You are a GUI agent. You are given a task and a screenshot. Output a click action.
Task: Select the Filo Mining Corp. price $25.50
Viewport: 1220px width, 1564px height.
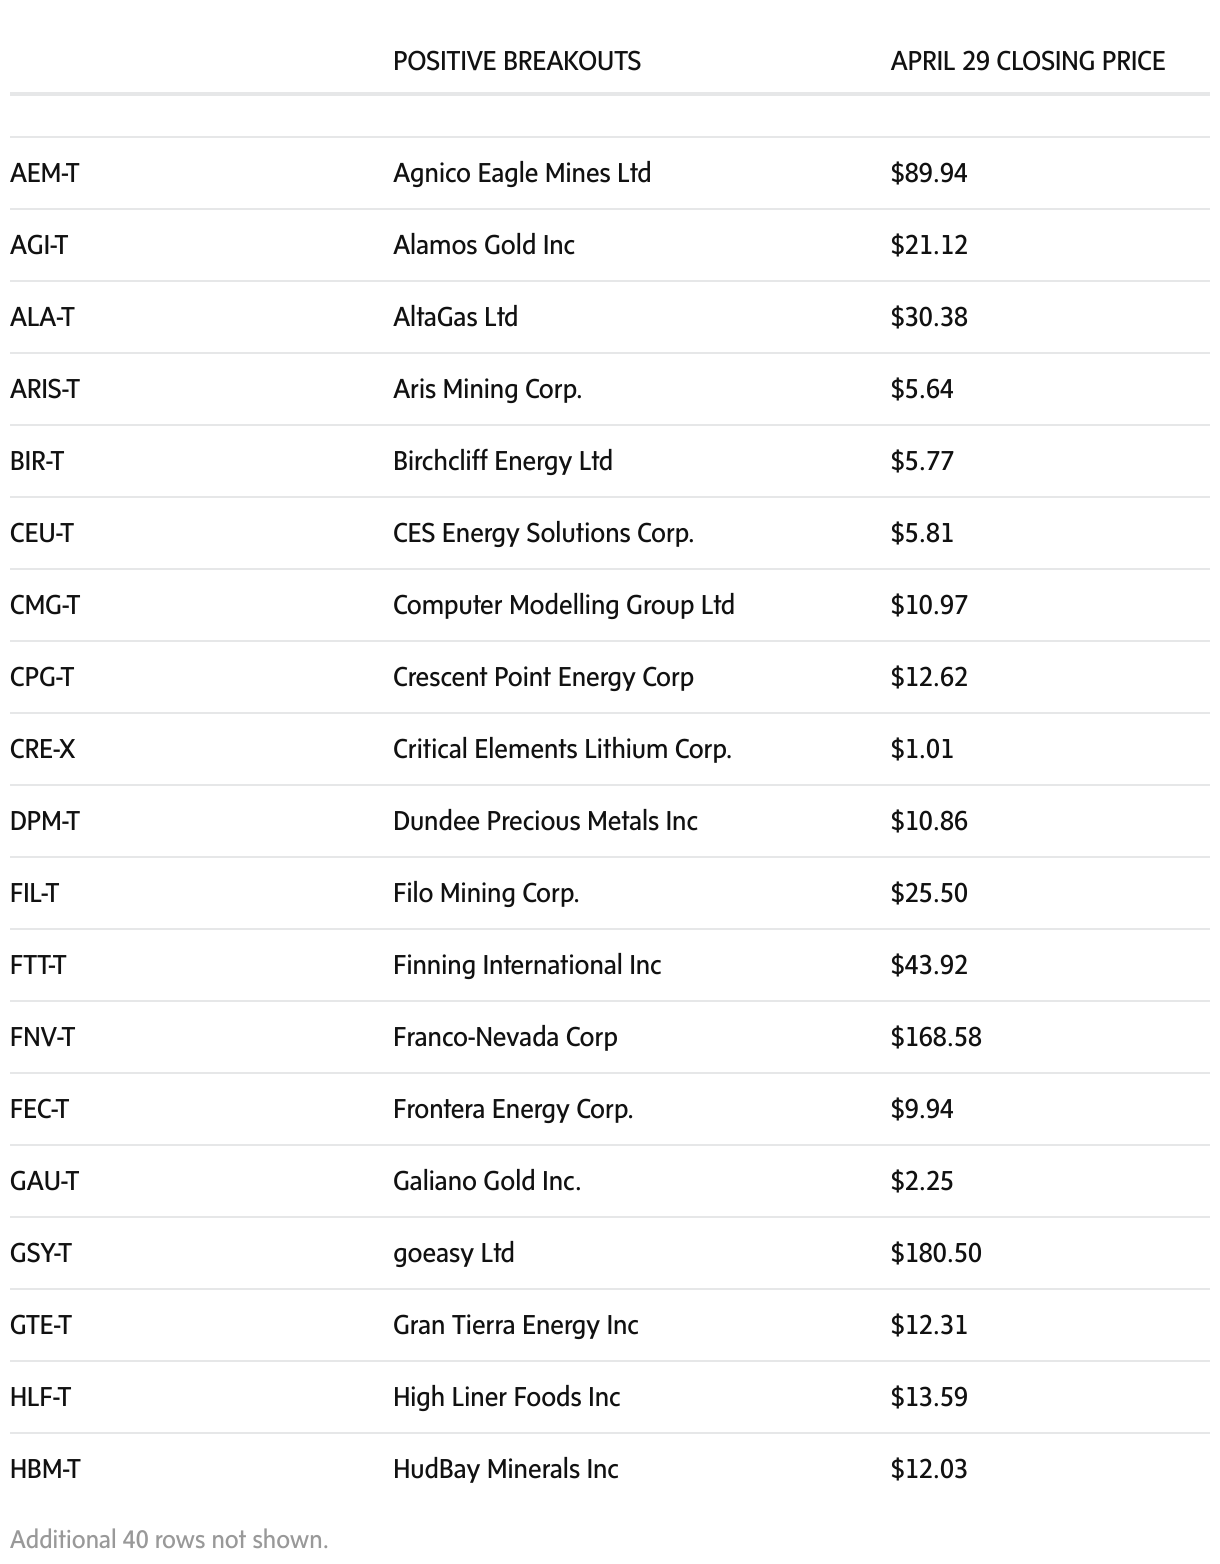tap(928, 893)
